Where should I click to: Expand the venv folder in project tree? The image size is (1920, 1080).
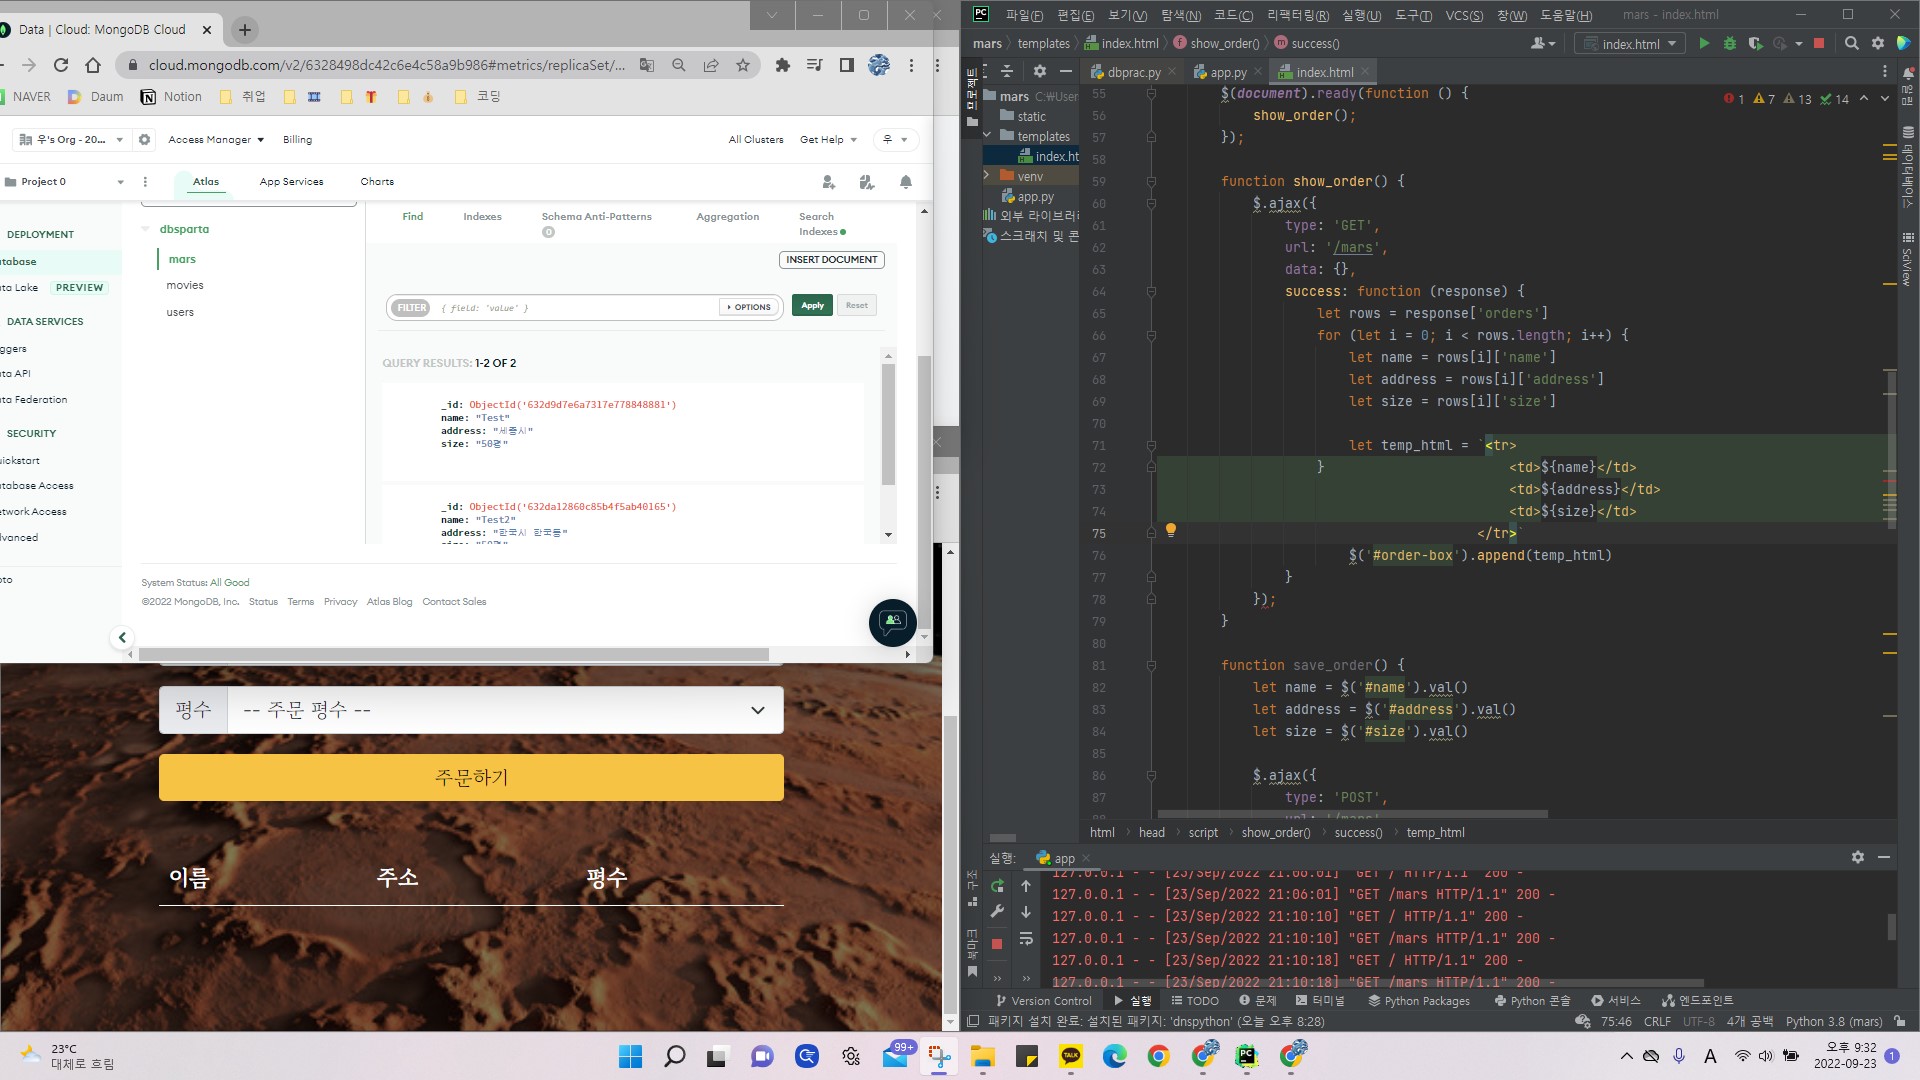(x=987, y=176)
